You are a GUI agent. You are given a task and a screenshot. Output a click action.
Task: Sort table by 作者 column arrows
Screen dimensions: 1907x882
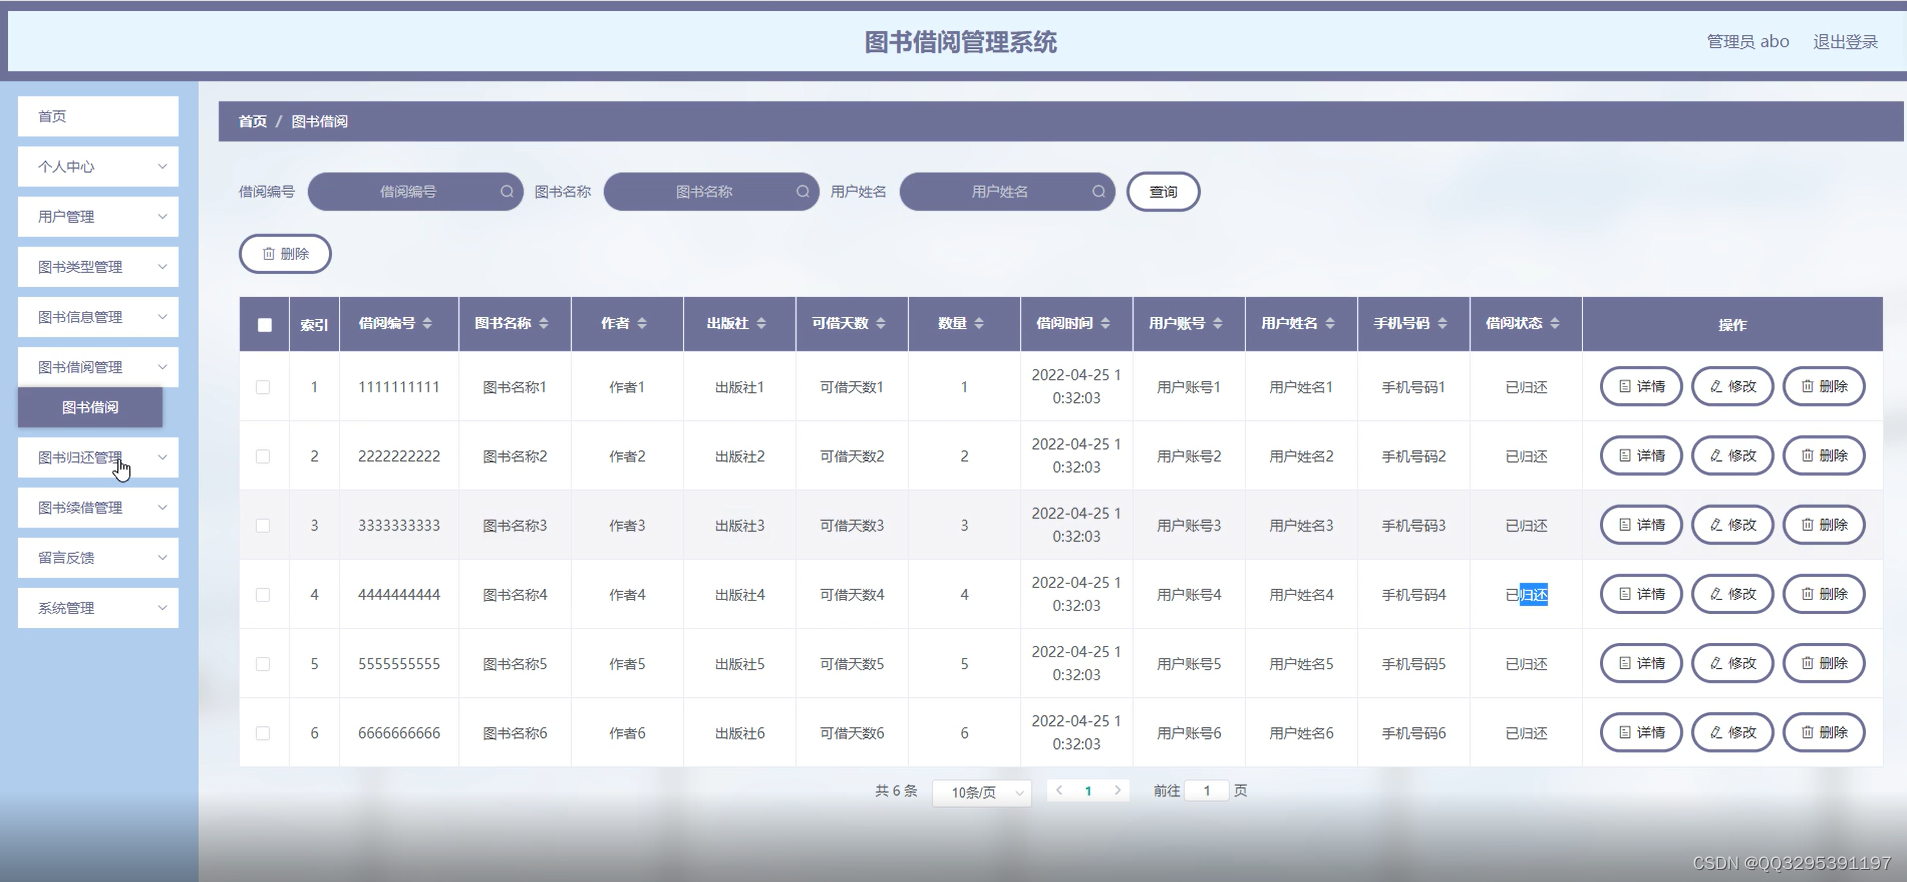pos(642,323)
